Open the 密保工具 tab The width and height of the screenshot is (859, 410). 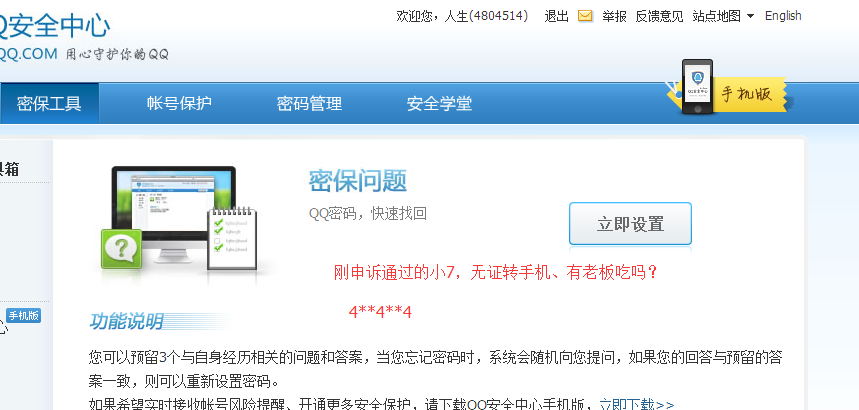click(x=49, y=103)
